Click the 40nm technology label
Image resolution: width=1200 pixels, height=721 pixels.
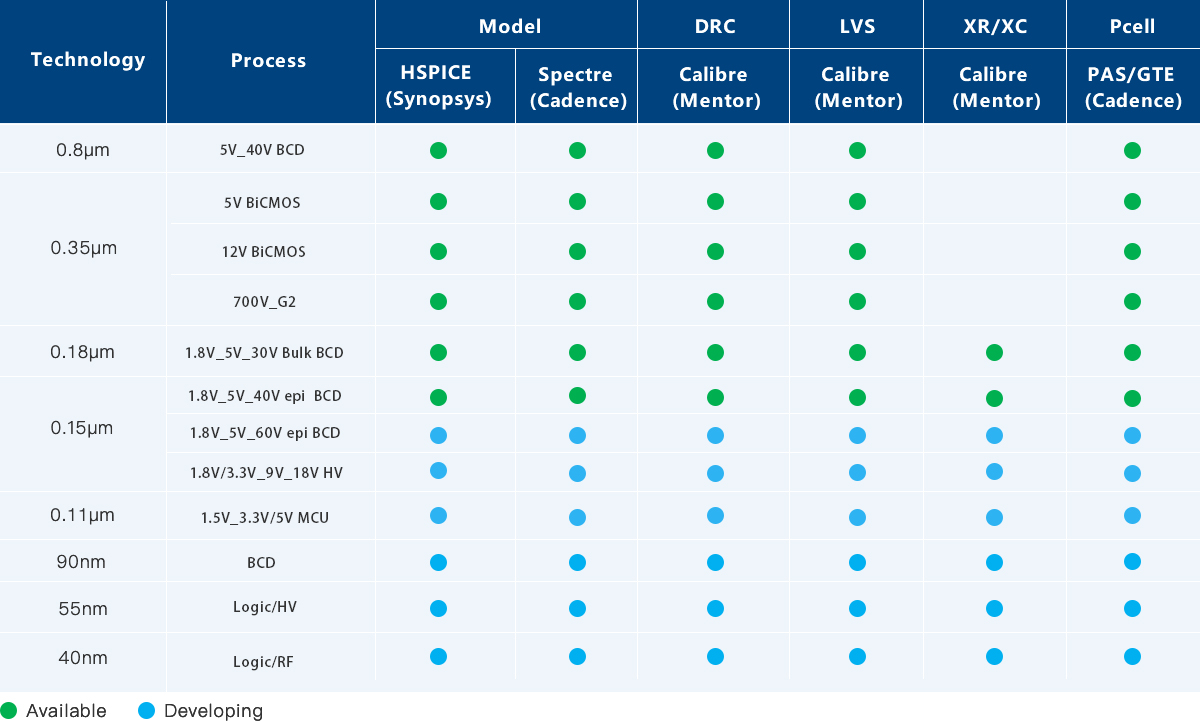click(82, 658)
